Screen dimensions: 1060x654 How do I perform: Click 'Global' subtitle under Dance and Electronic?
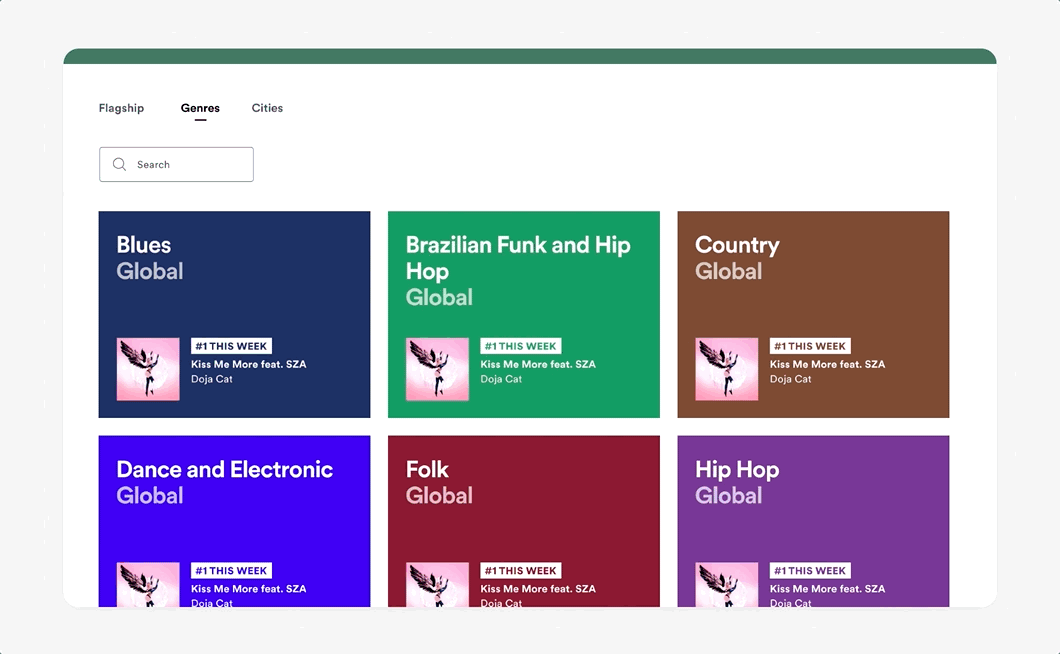click(150, 496)
